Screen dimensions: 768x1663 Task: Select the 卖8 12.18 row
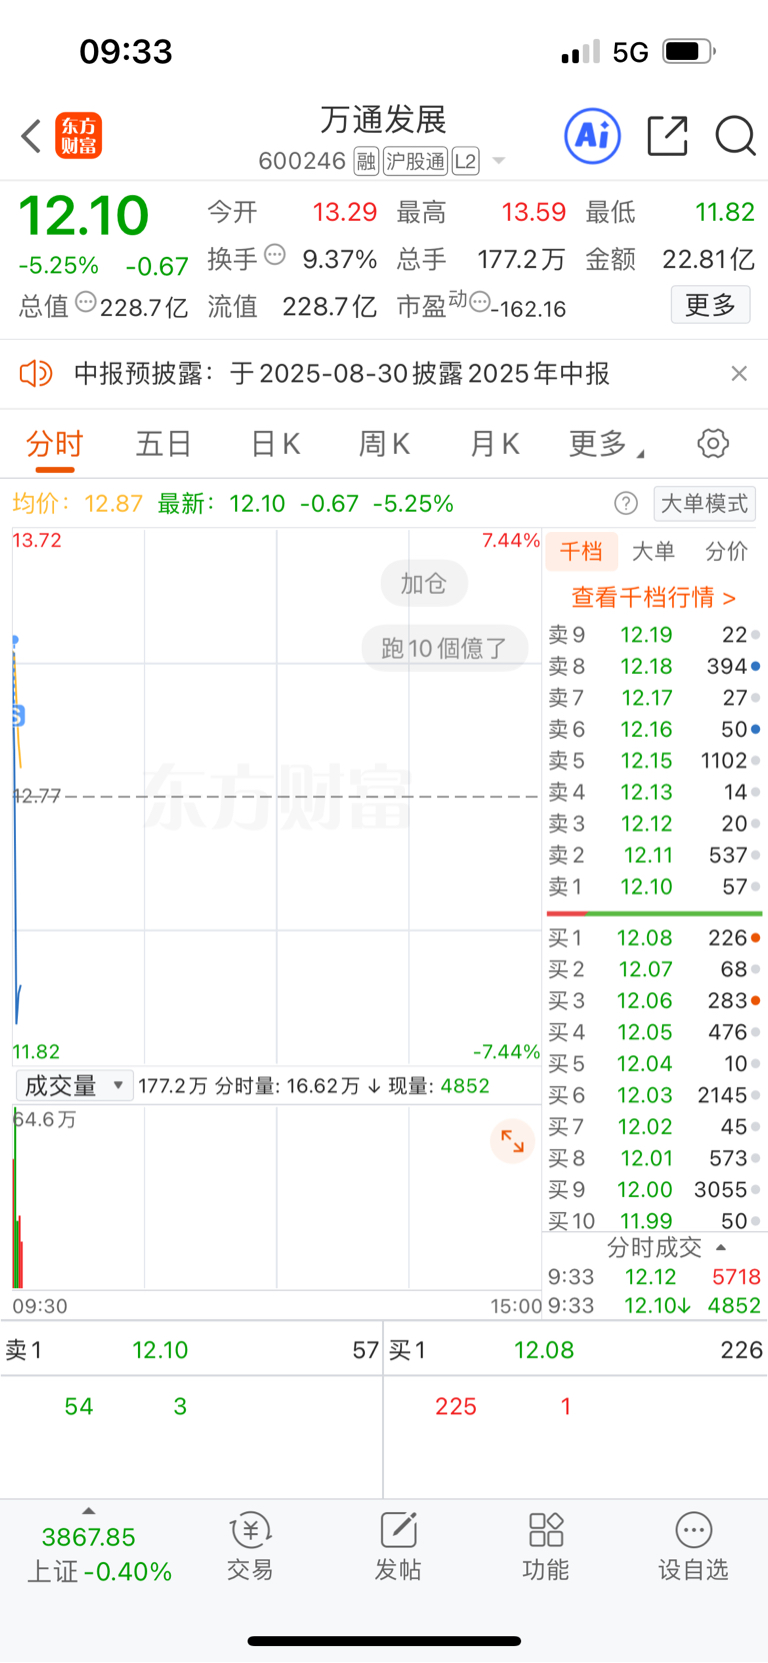[654, 666]
